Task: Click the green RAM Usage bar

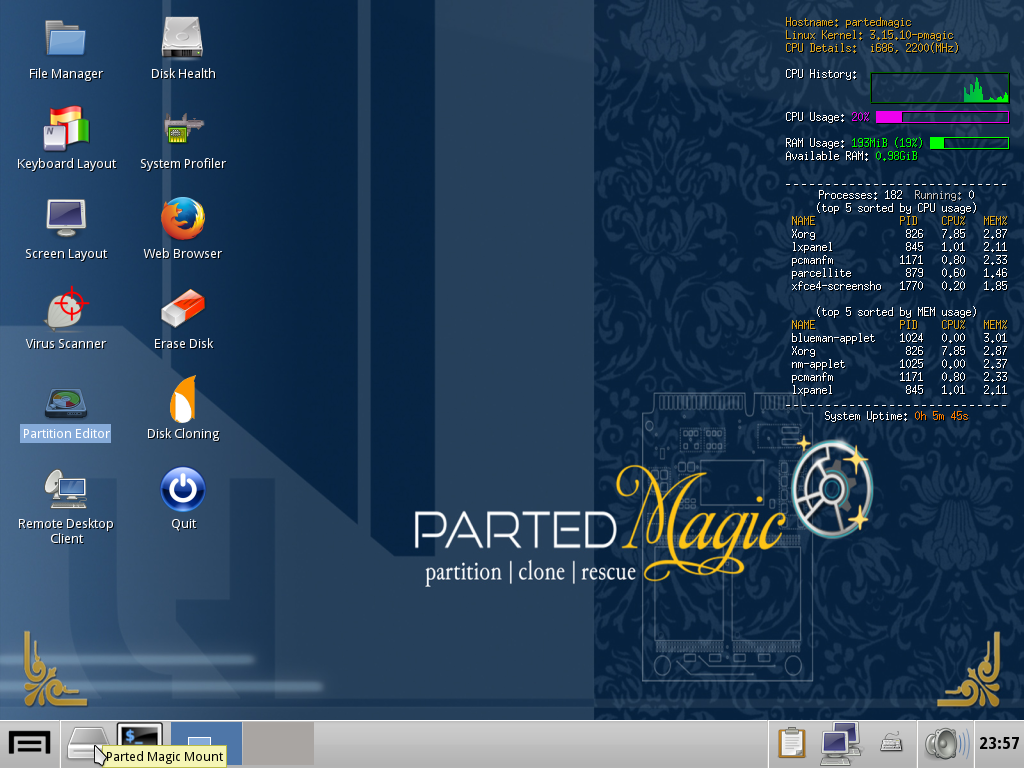Action: tap(969, 143)
